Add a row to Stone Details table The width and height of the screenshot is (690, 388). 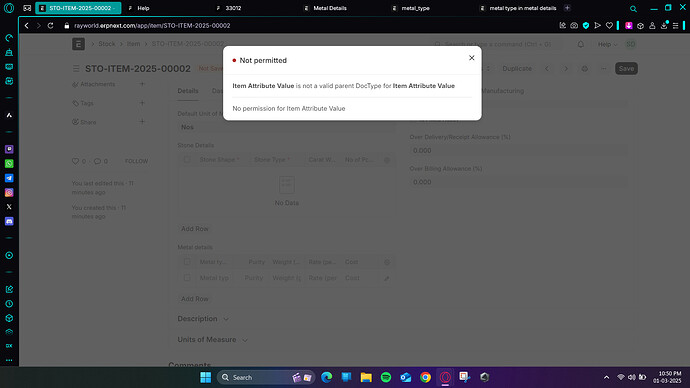[195, 229]
